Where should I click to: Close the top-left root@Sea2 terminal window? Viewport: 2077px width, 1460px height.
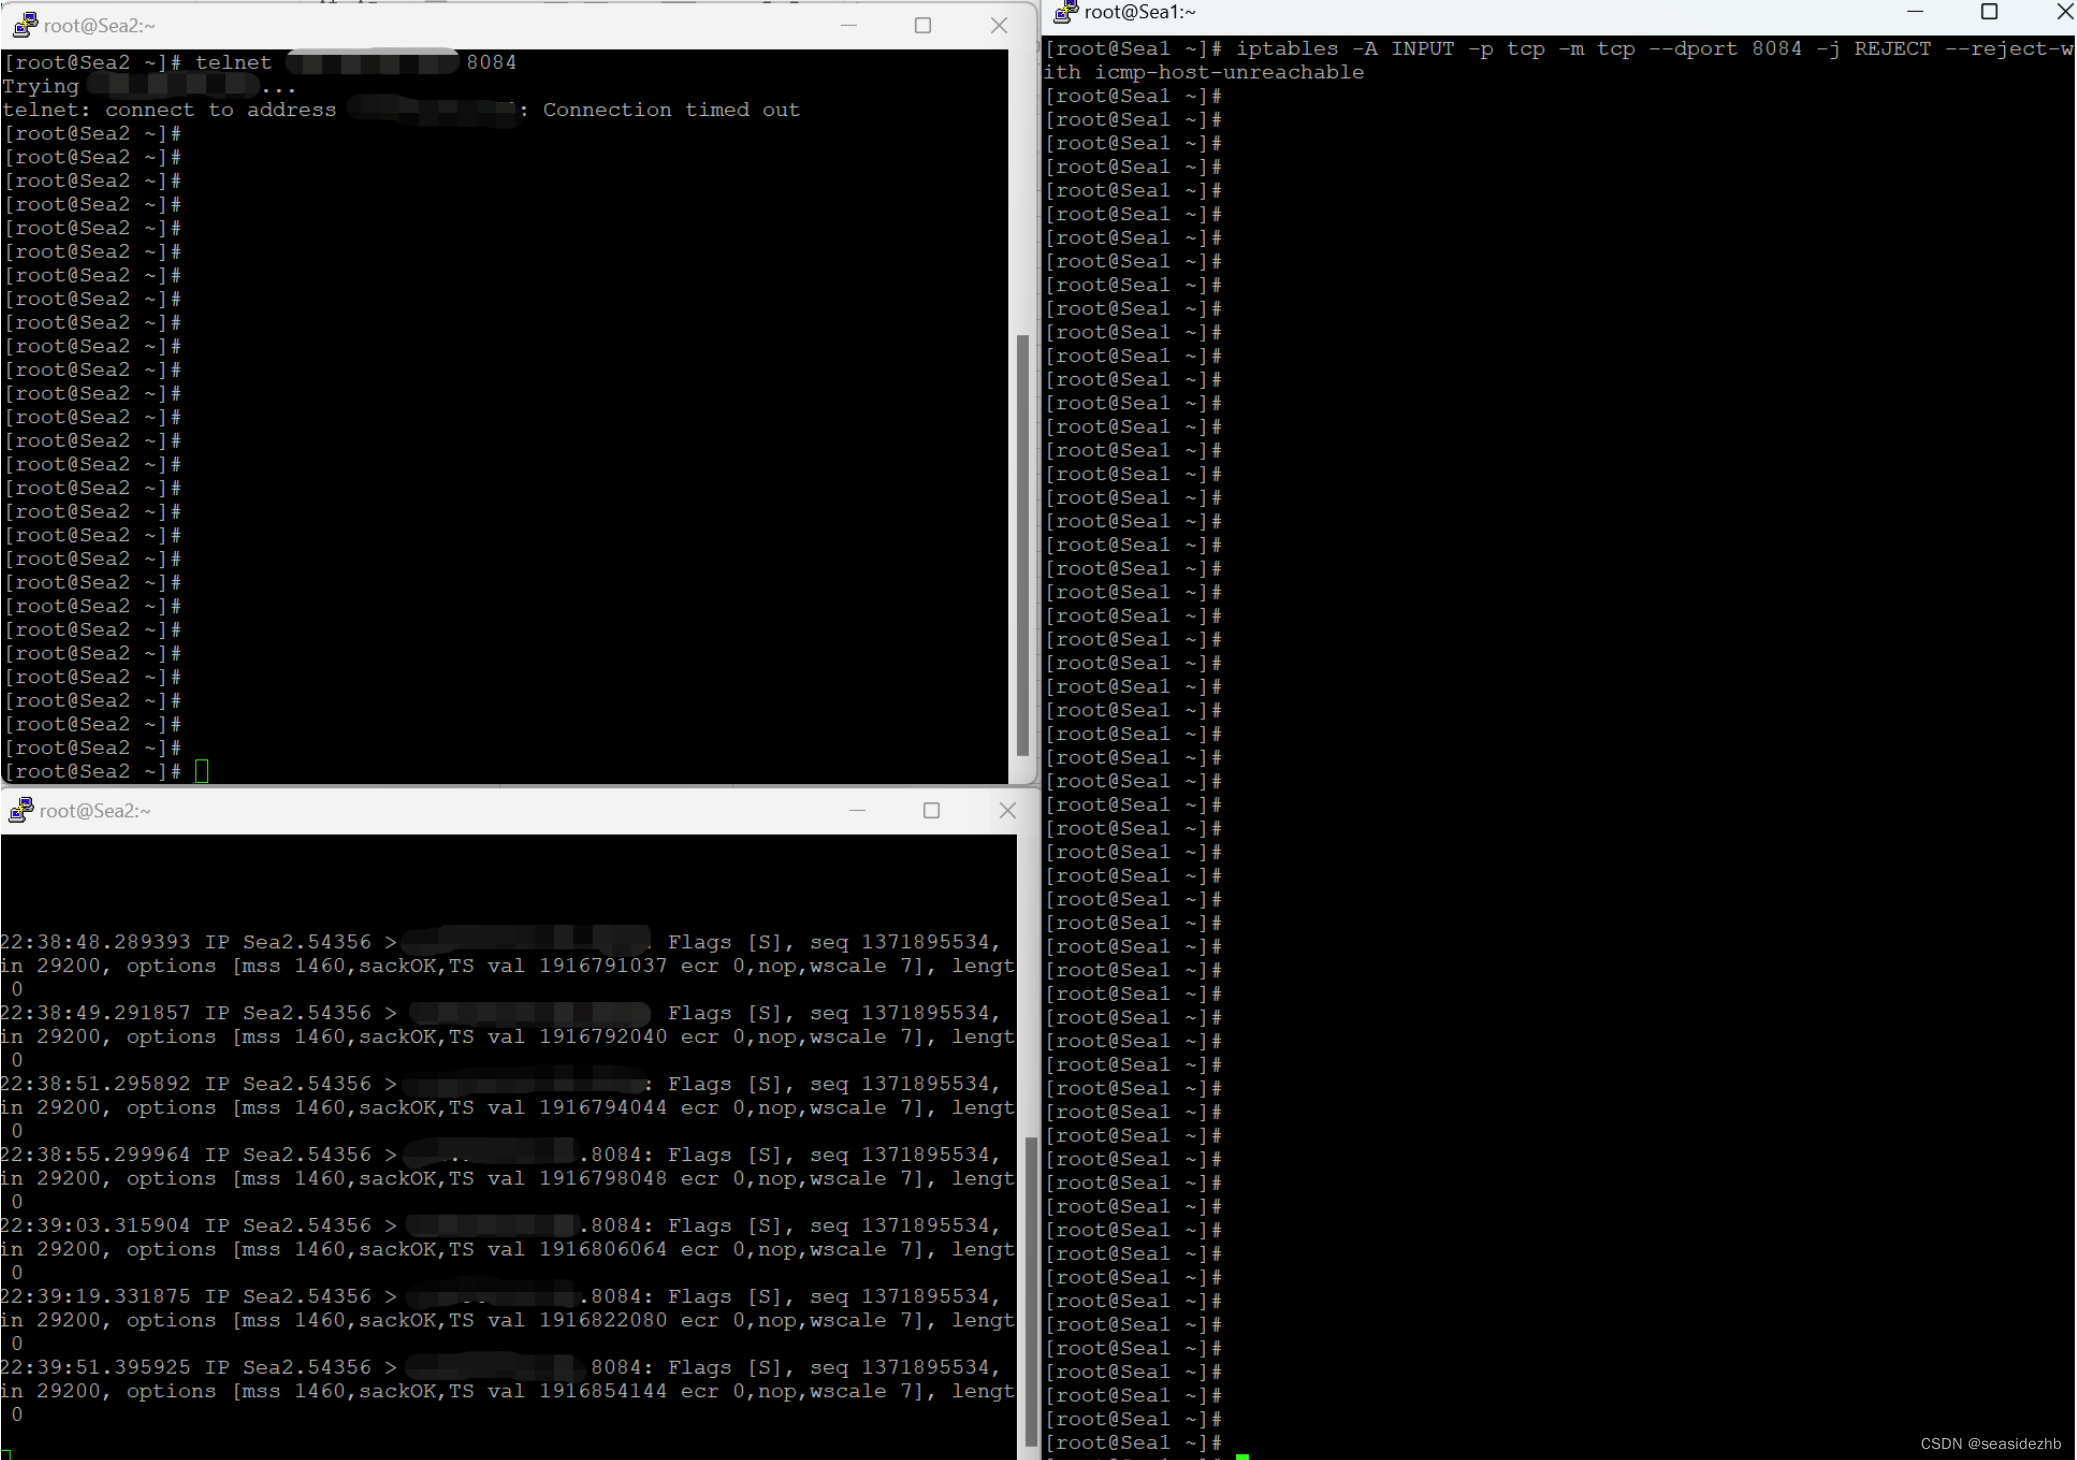[x=999, y=26]
